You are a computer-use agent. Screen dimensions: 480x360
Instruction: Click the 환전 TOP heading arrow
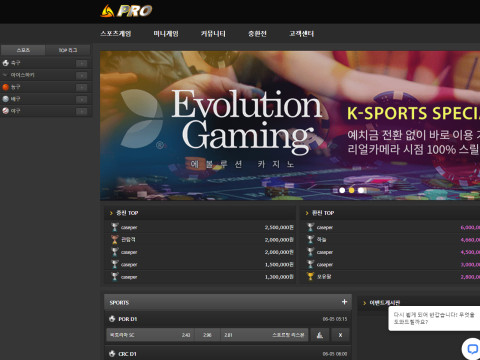pyautogui.click(x=307, y=213)
